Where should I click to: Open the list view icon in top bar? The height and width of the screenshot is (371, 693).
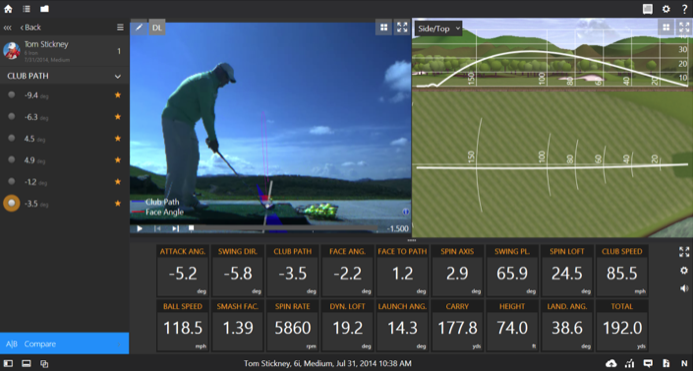pyautogui.click(x=27, y=9)
